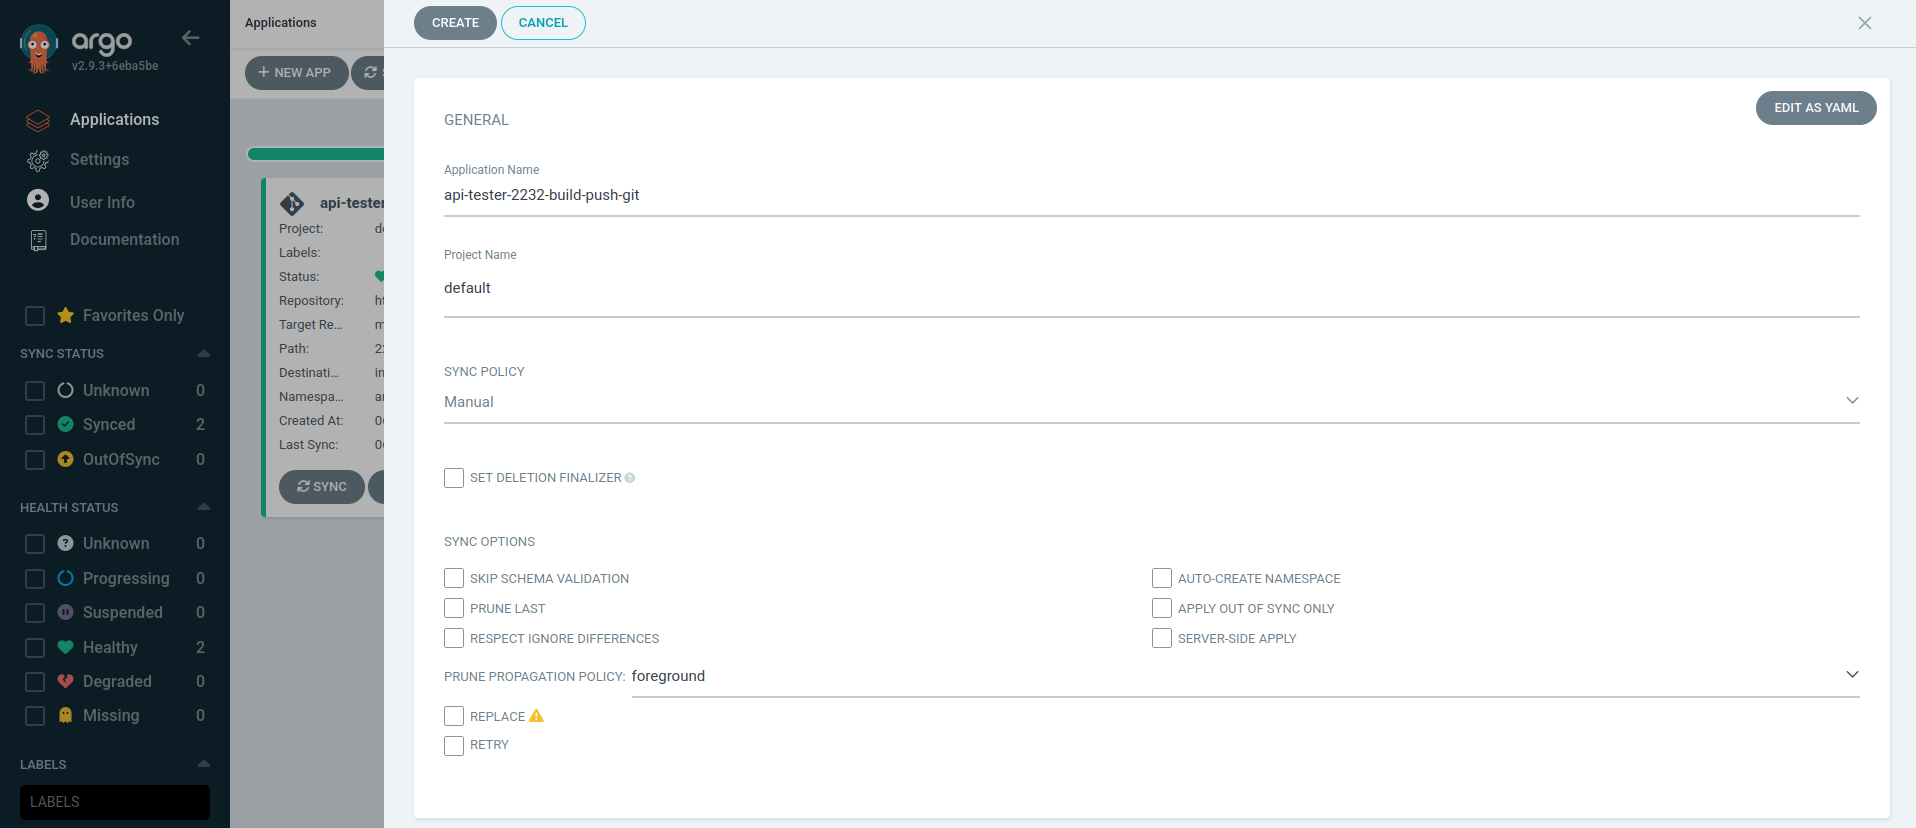Click the Replace warning triangle icon

[537, 716]
